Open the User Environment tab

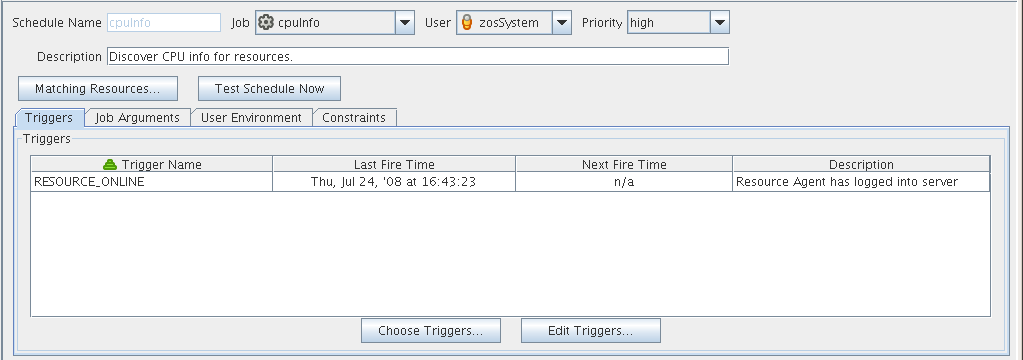[251, 117]
